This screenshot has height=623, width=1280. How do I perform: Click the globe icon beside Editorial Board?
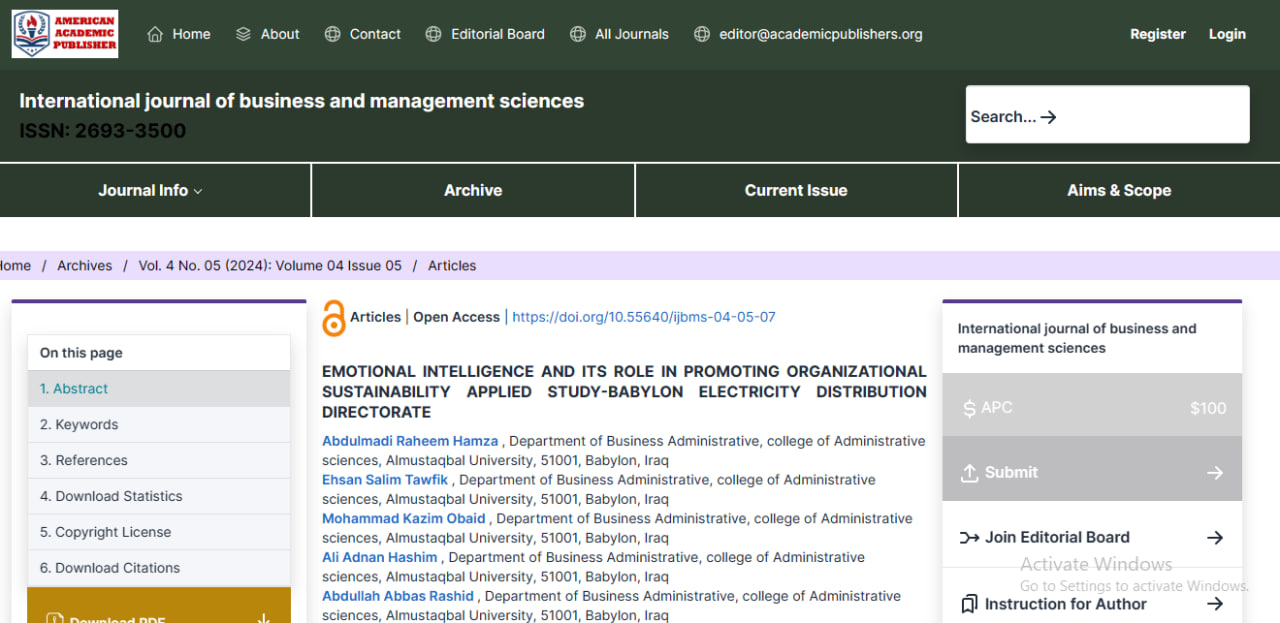[x=433, y=34]
